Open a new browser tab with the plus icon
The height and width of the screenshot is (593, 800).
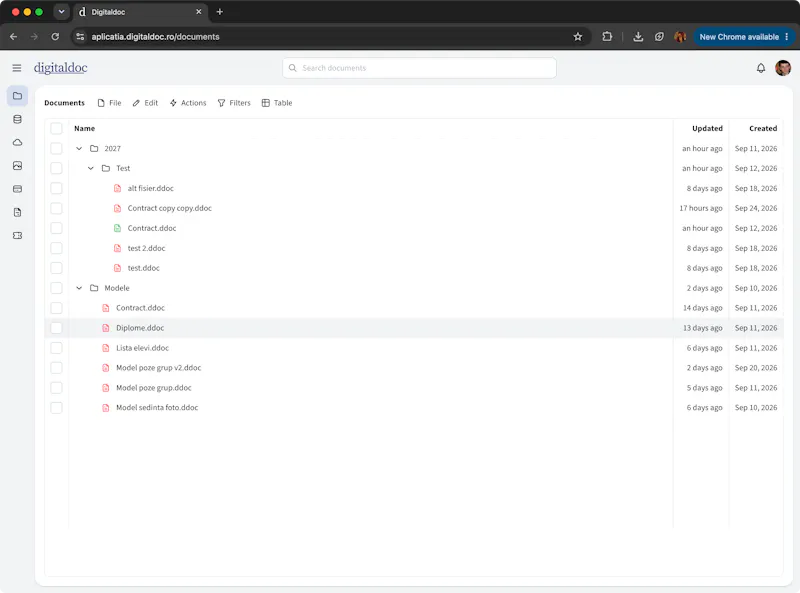[x=219, y=12]
